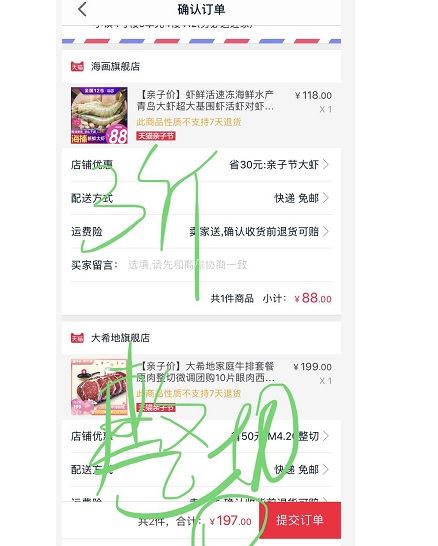Open the steak product thumbnail

(99, 387)
